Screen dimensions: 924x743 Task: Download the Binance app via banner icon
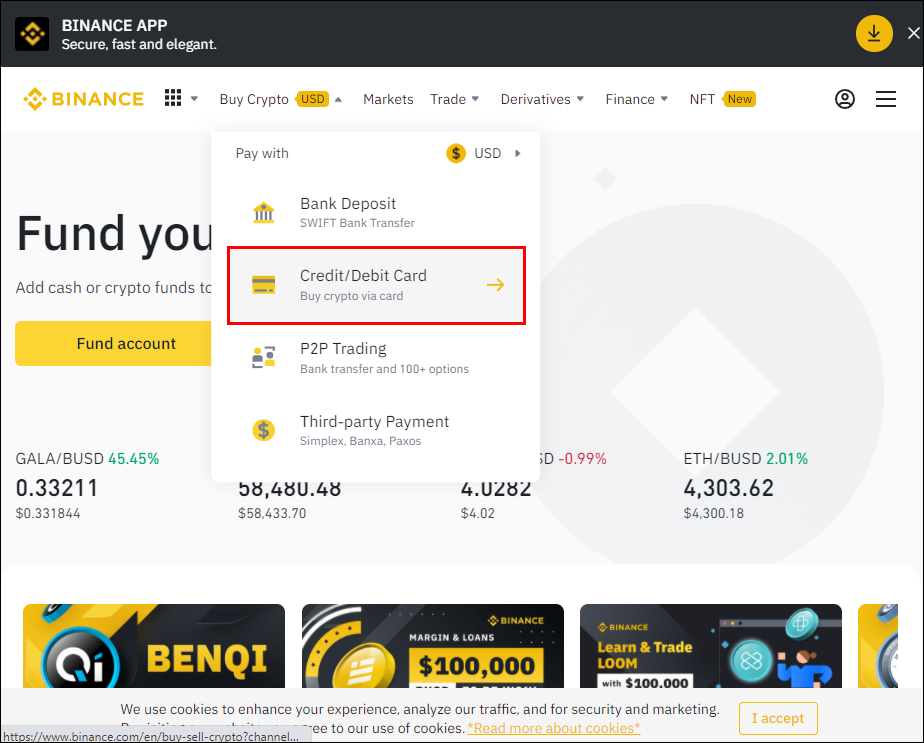pyautogui.click(x=874, y=34)
